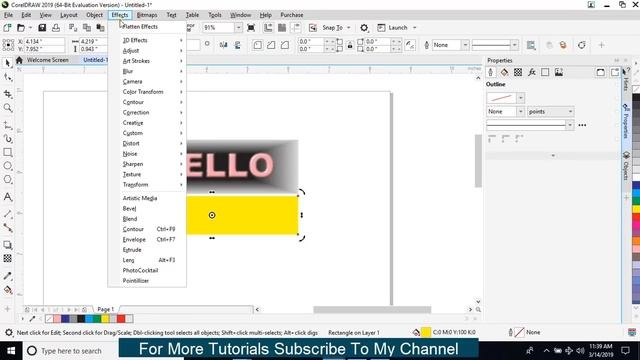Select the Zoom magnifier tool
Viewport: 640px width, 360px height.
pyautogui.click(x=7, y=108)
